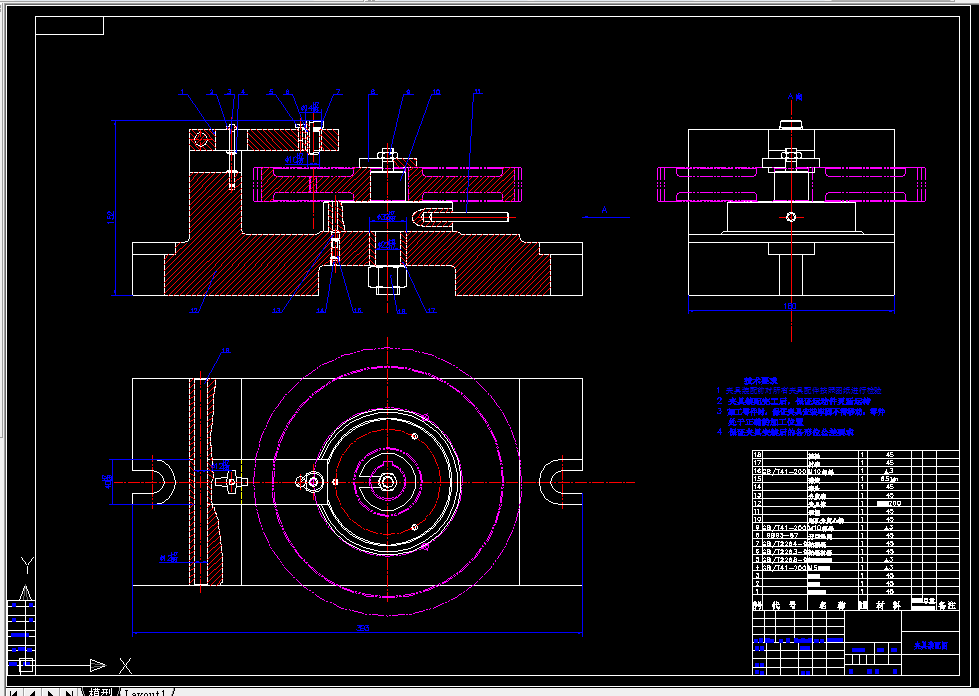Select the 8883—87 code cell in row 8

[x=784, y=536]
